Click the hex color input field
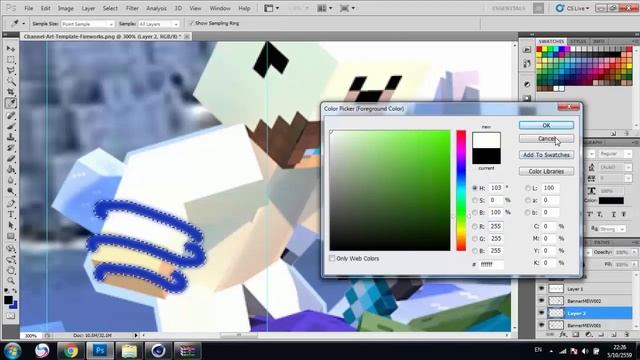The height and width of the screenshot is (360, 640). 491,264
